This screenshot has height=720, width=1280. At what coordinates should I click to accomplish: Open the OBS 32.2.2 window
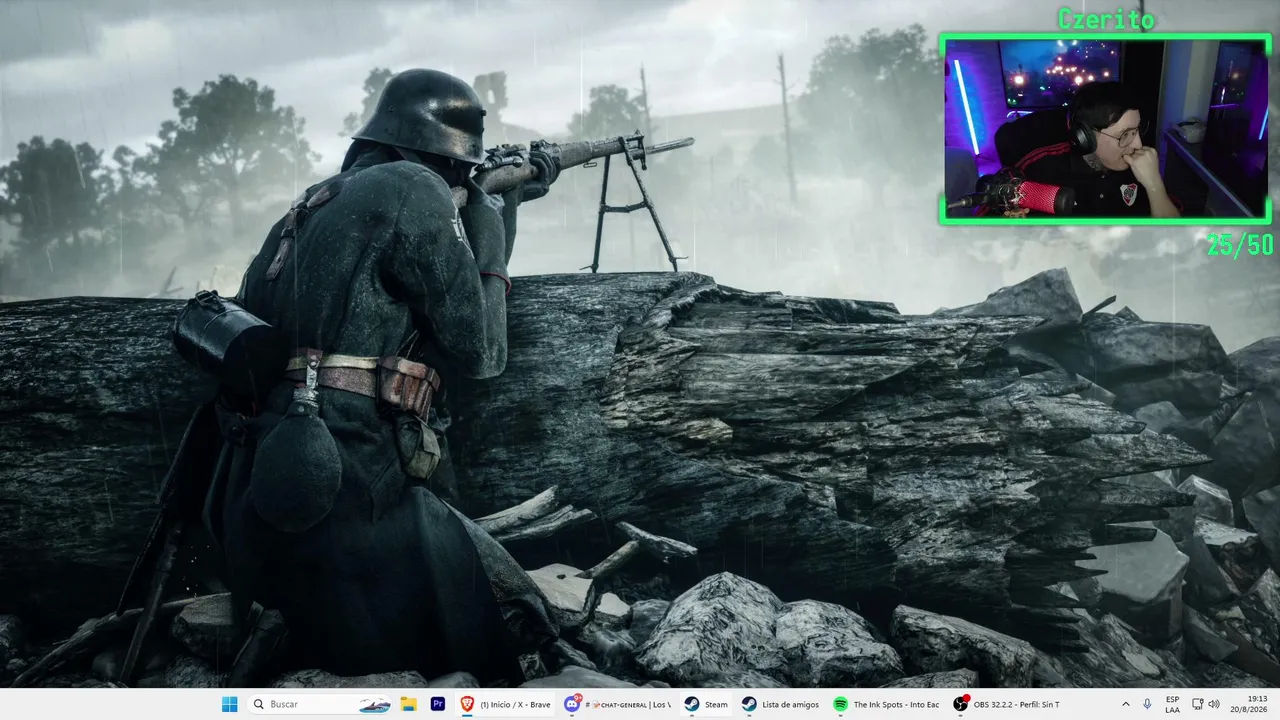(x=1006, y=704)
